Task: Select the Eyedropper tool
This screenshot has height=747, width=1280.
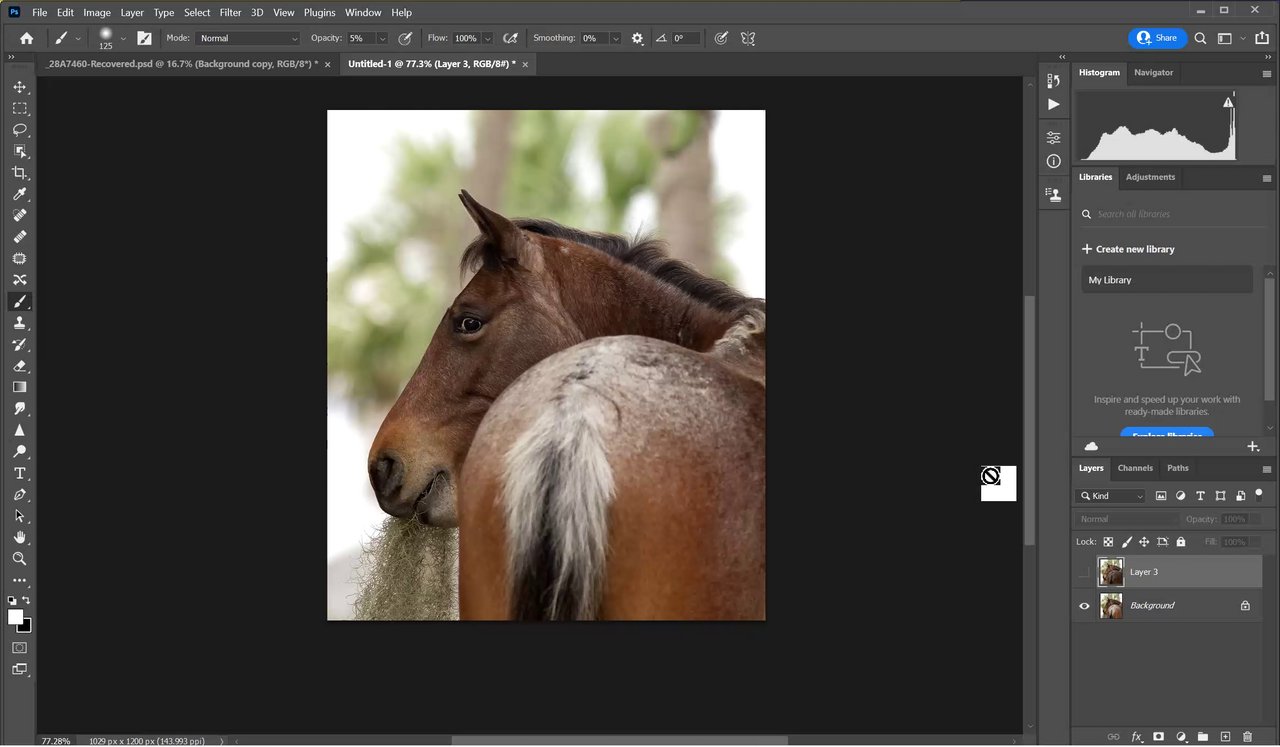Action: point(19,194)
